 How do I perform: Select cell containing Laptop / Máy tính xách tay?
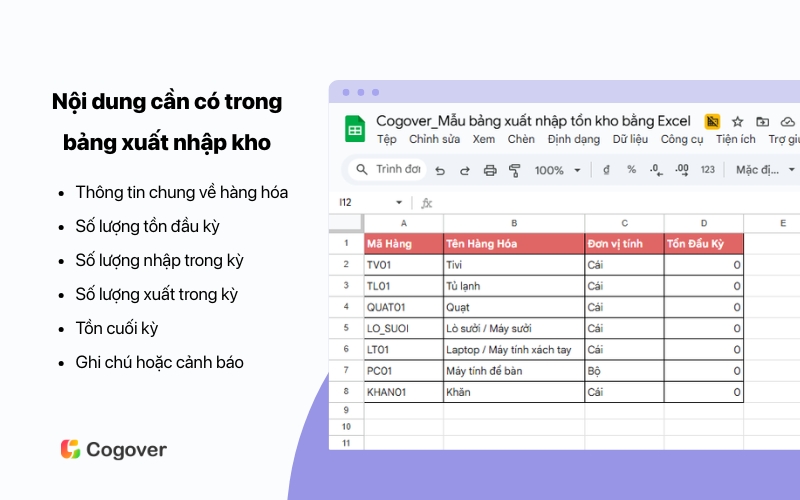pos(513,350)
